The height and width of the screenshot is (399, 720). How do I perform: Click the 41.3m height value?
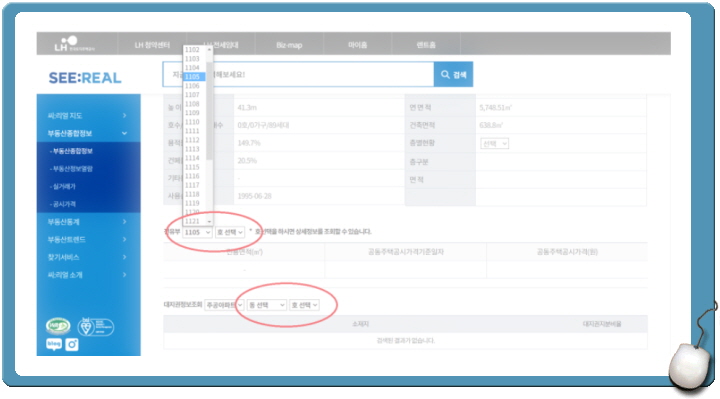coord(247,107)
